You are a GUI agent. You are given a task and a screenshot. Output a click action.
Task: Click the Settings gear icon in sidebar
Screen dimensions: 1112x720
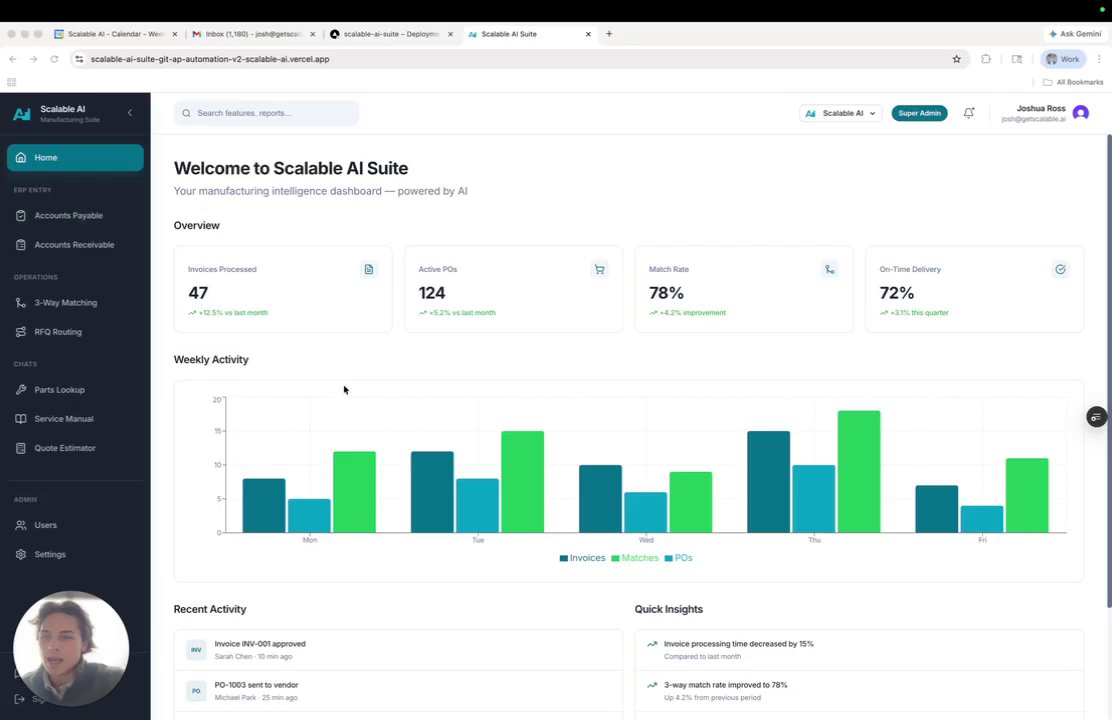click(x=21, y=554)
